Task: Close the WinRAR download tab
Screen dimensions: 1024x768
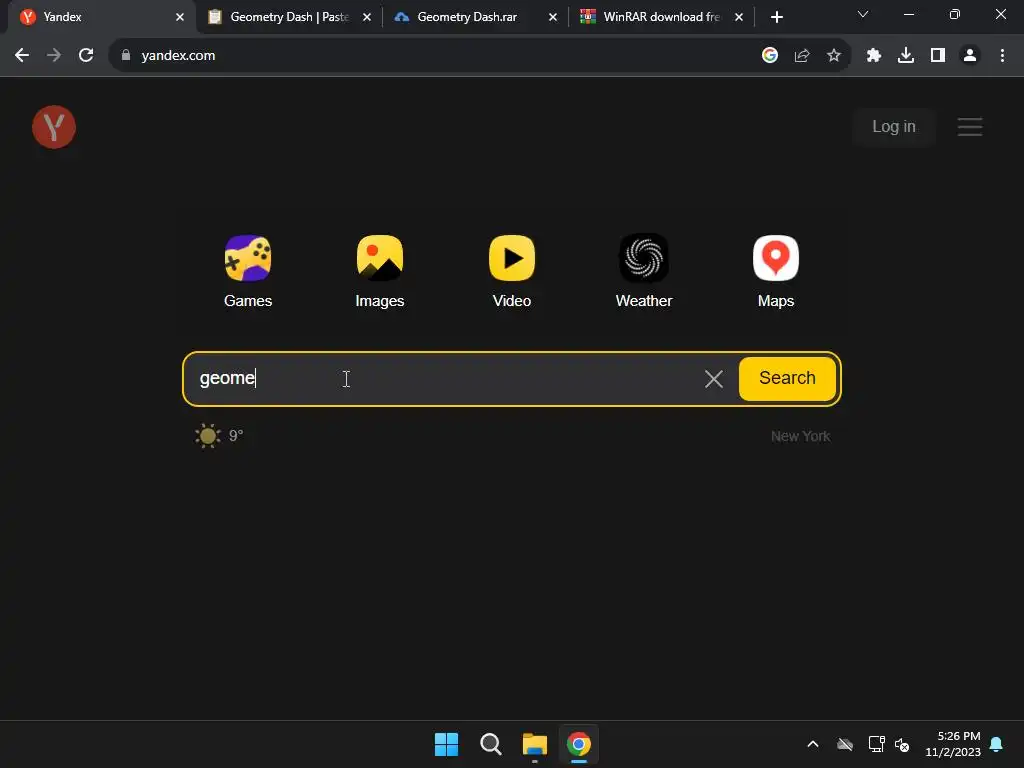Action: 739,17
